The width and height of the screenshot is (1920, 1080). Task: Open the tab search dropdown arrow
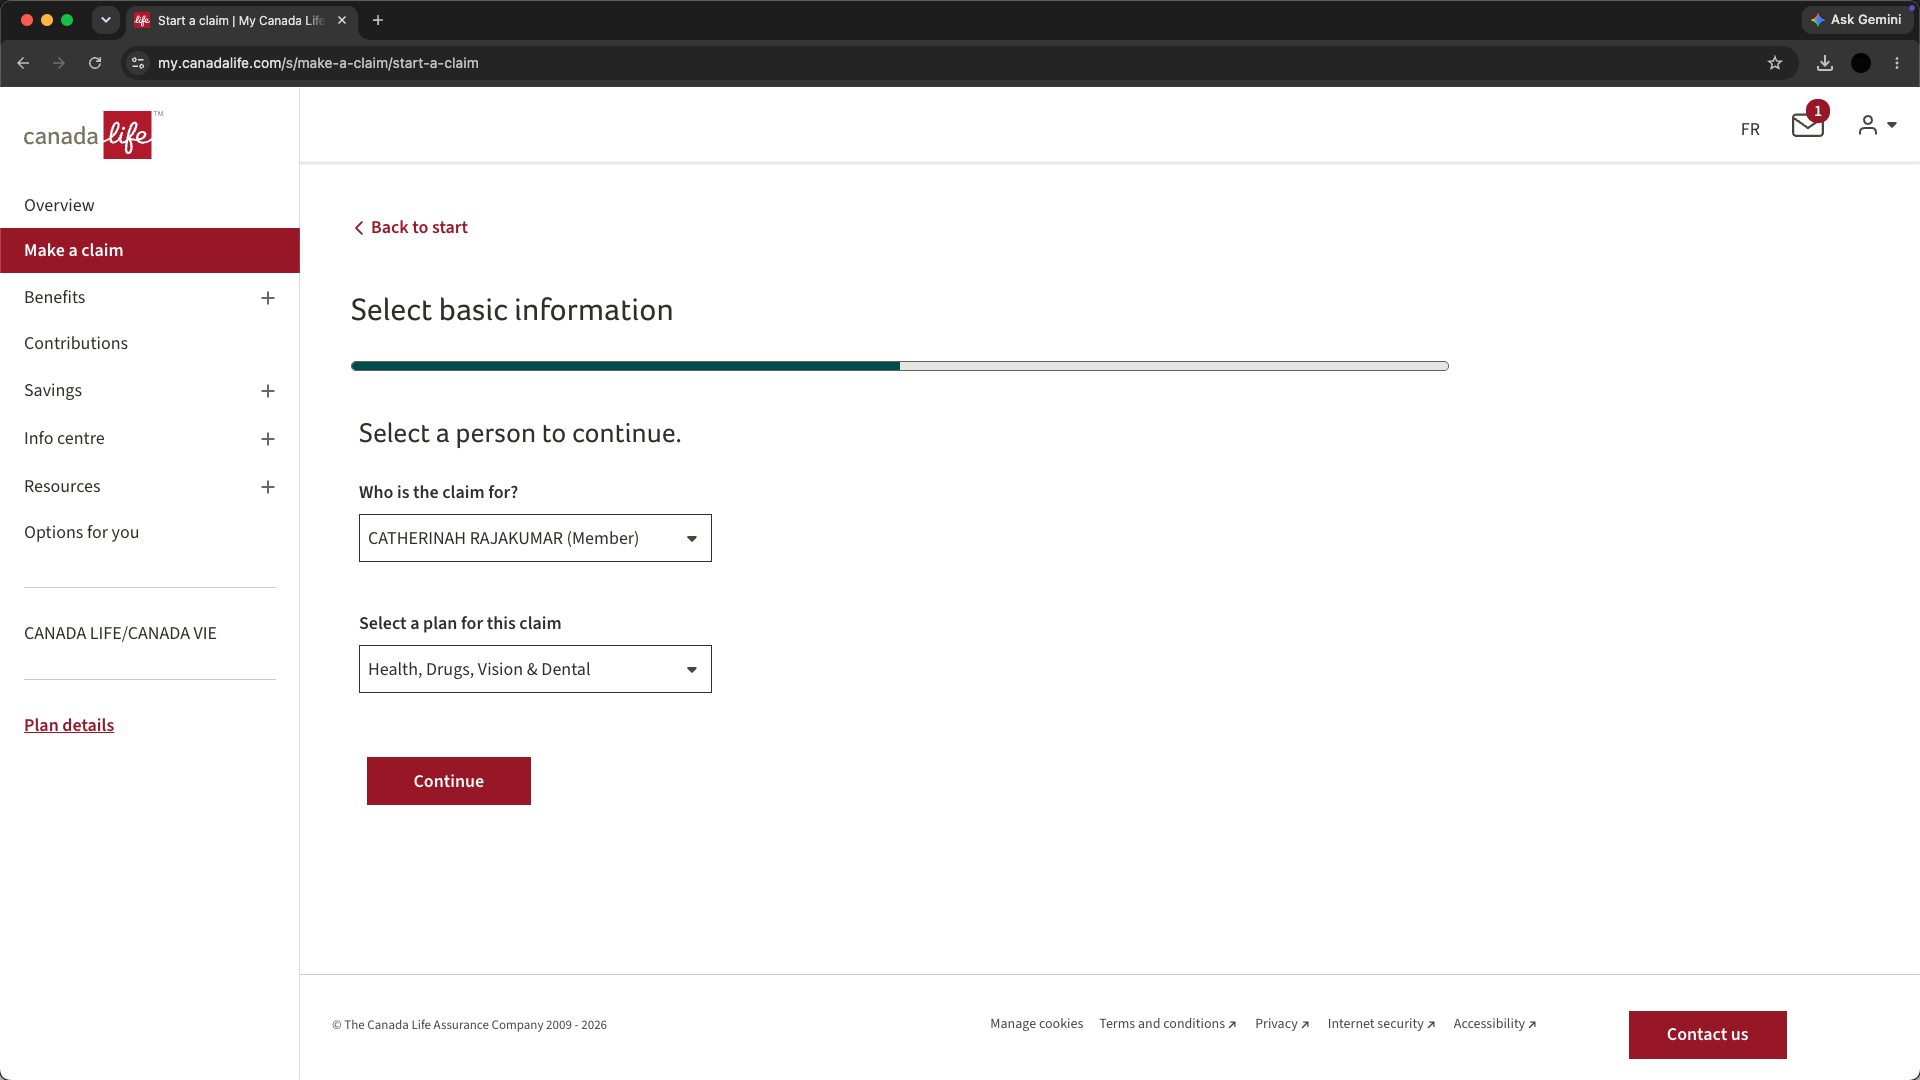[106, 20]
